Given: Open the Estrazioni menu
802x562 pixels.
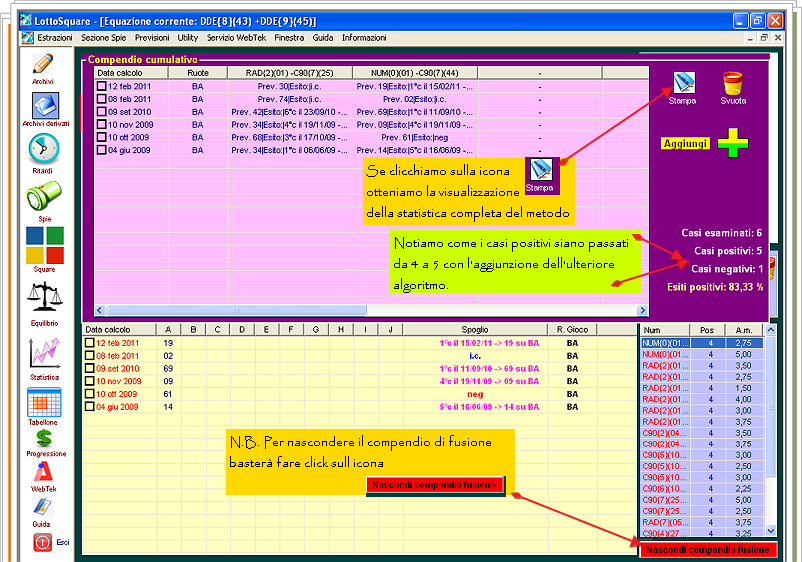Looking at the screenshot, I should [55, 38].
